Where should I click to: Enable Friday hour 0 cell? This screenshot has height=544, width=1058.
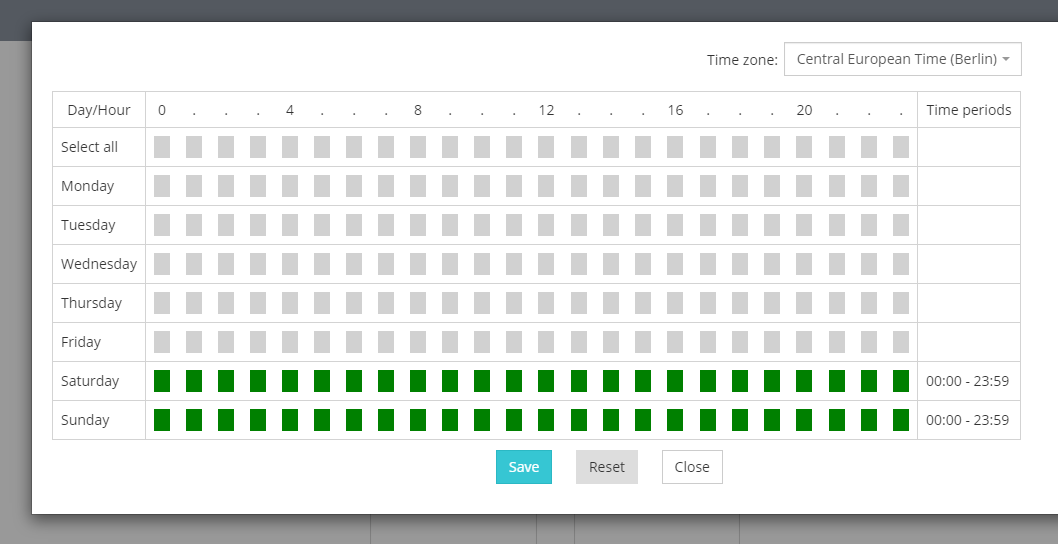pos(162,342)
